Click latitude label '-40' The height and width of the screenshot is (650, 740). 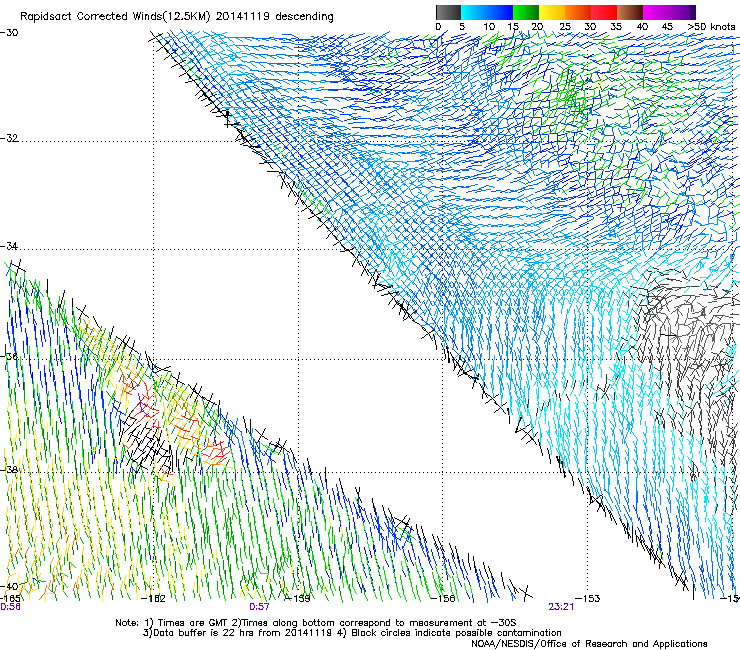(x=9, y=586)
